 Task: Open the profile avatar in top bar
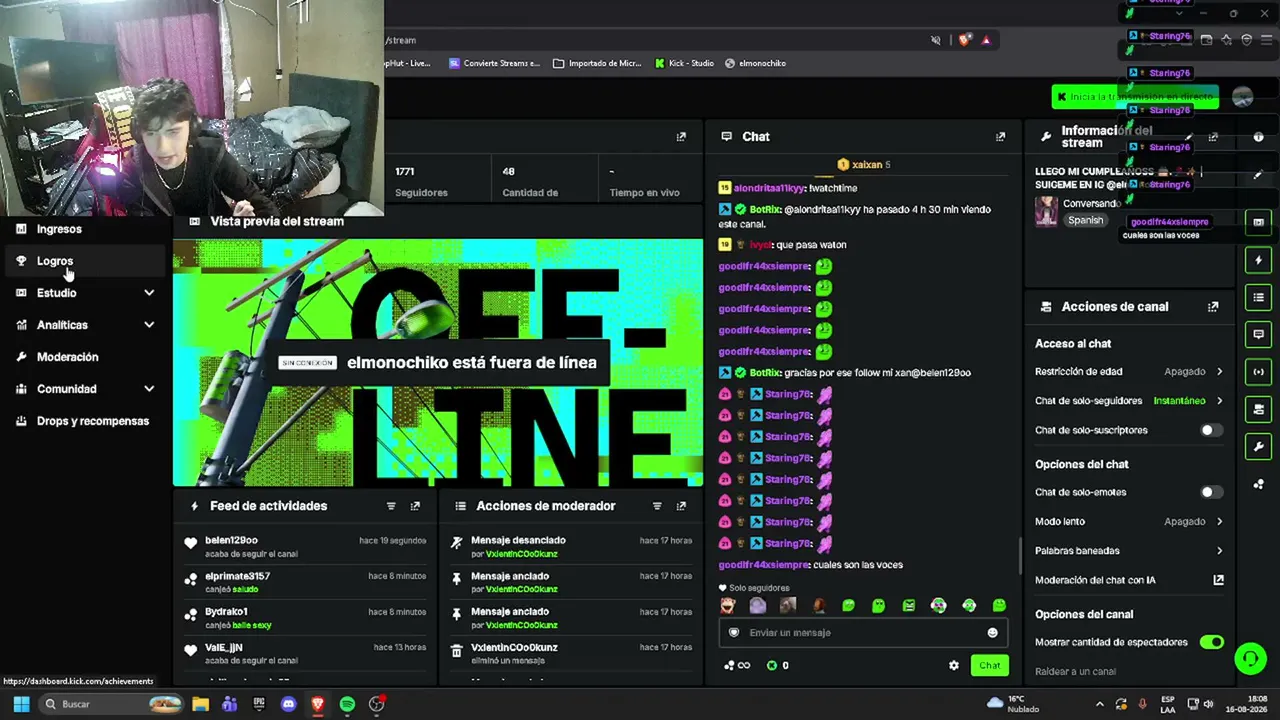1243,97
